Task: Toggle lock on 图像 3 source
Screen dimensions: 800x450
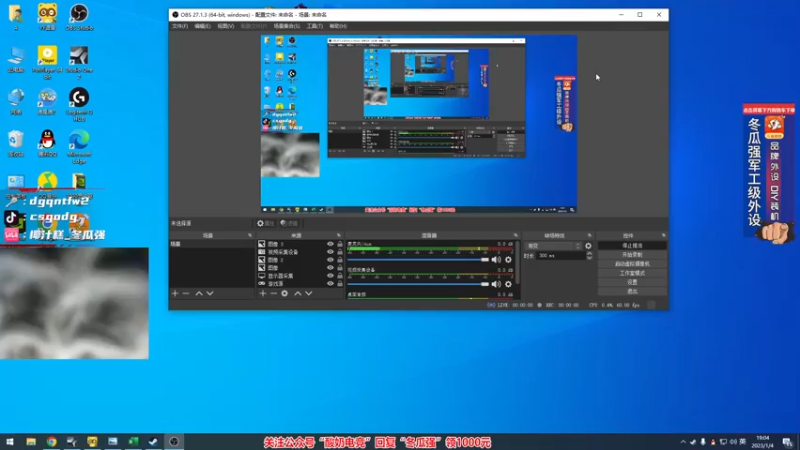Action: pyautogui.click(x=340, y=244)
